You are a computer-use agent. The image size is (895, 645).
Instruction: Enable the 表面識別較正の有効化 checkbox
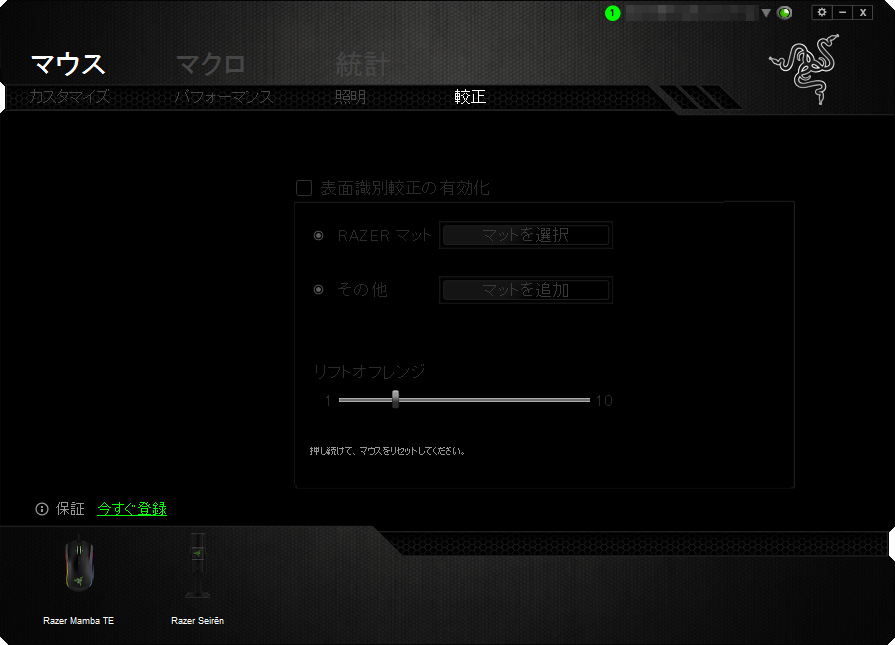tap(304, 188)
